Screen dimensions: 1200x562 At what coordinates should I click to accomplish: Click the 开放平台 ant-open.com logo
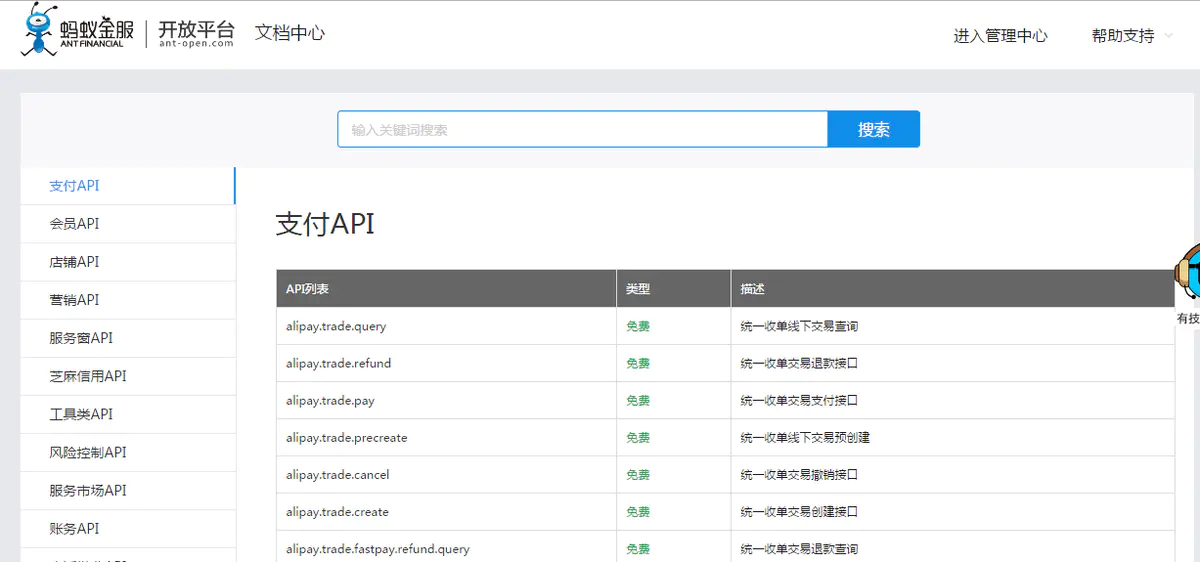point(196,33)
